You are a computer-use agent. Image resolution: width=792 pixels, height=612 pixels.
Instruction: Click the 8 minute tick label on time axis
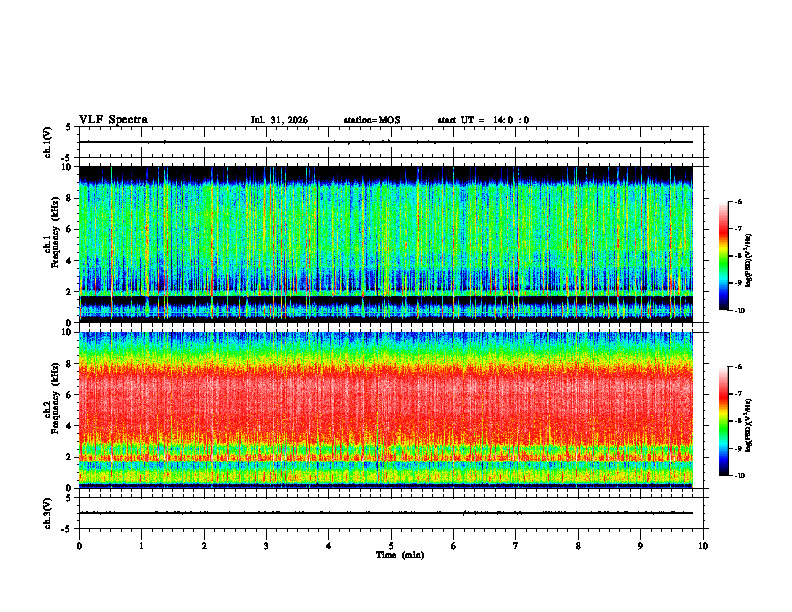coord(578,546)
